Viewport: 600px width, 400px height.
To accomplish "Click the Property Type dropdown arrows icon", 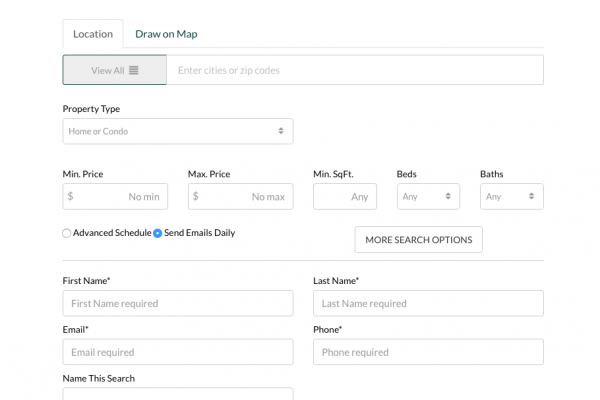I will tap(281, 131).
